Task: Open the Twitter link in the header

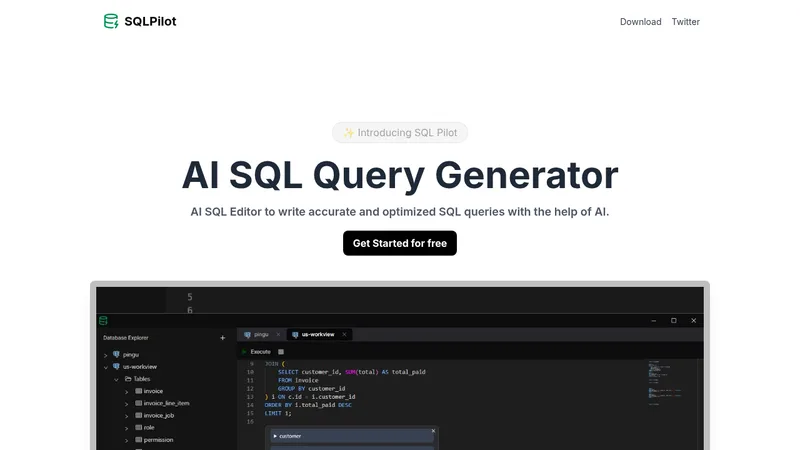Action: [685, 22]
